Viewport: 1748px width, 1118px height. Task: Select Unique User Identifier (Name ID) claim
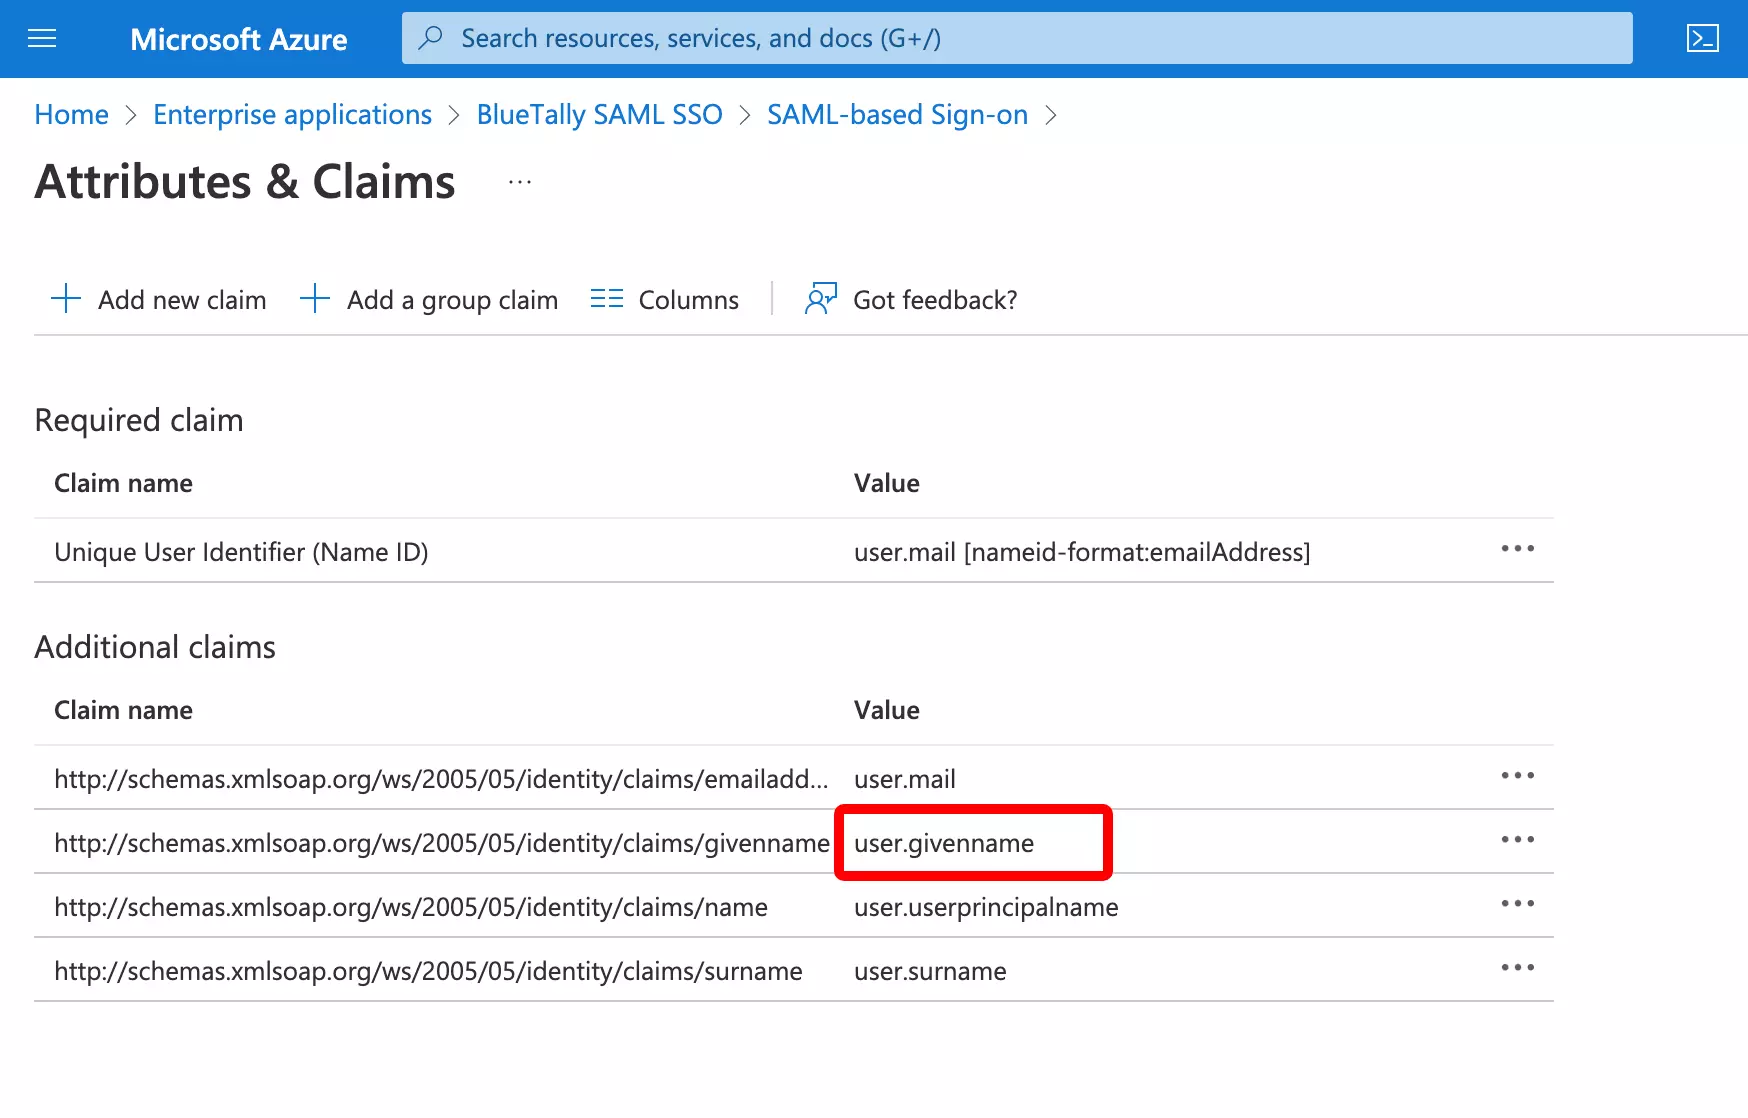pos(241,552)
